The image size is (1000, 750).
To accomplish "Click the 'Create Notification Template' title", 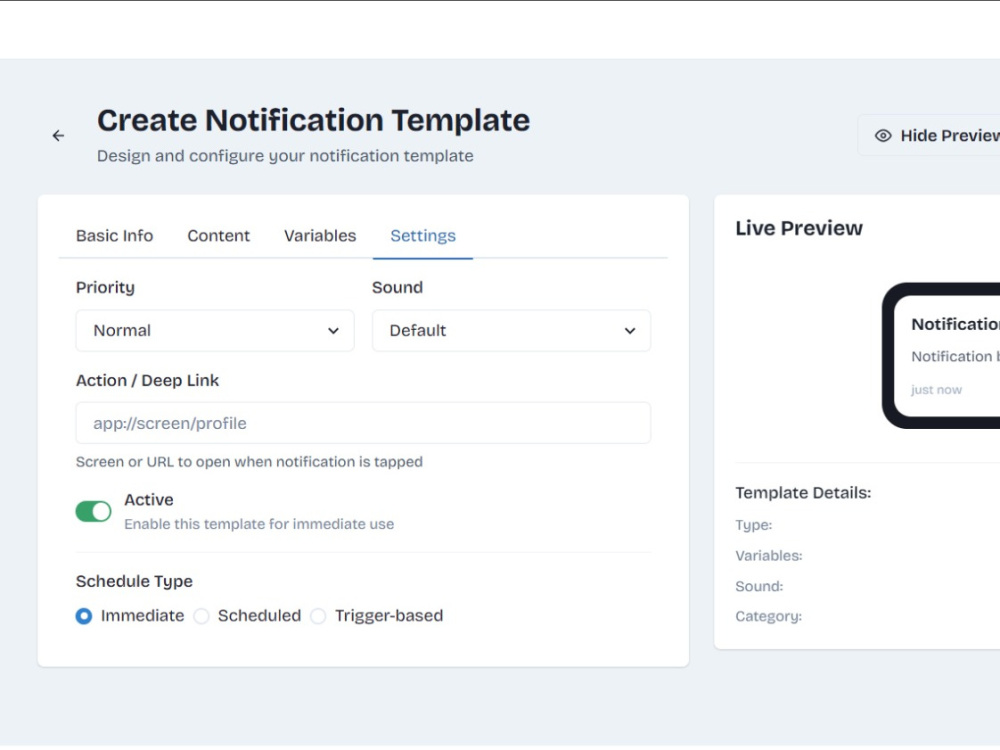I will (313, 121).
